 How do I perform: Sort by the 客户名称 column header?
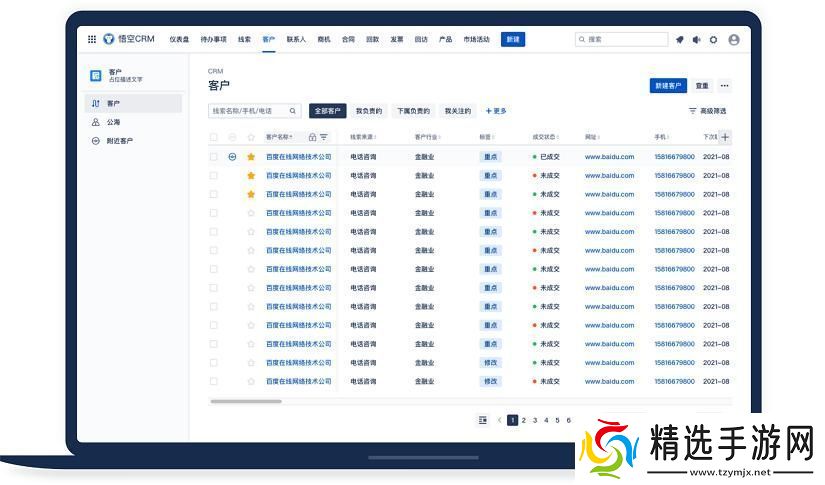(279, 137)
